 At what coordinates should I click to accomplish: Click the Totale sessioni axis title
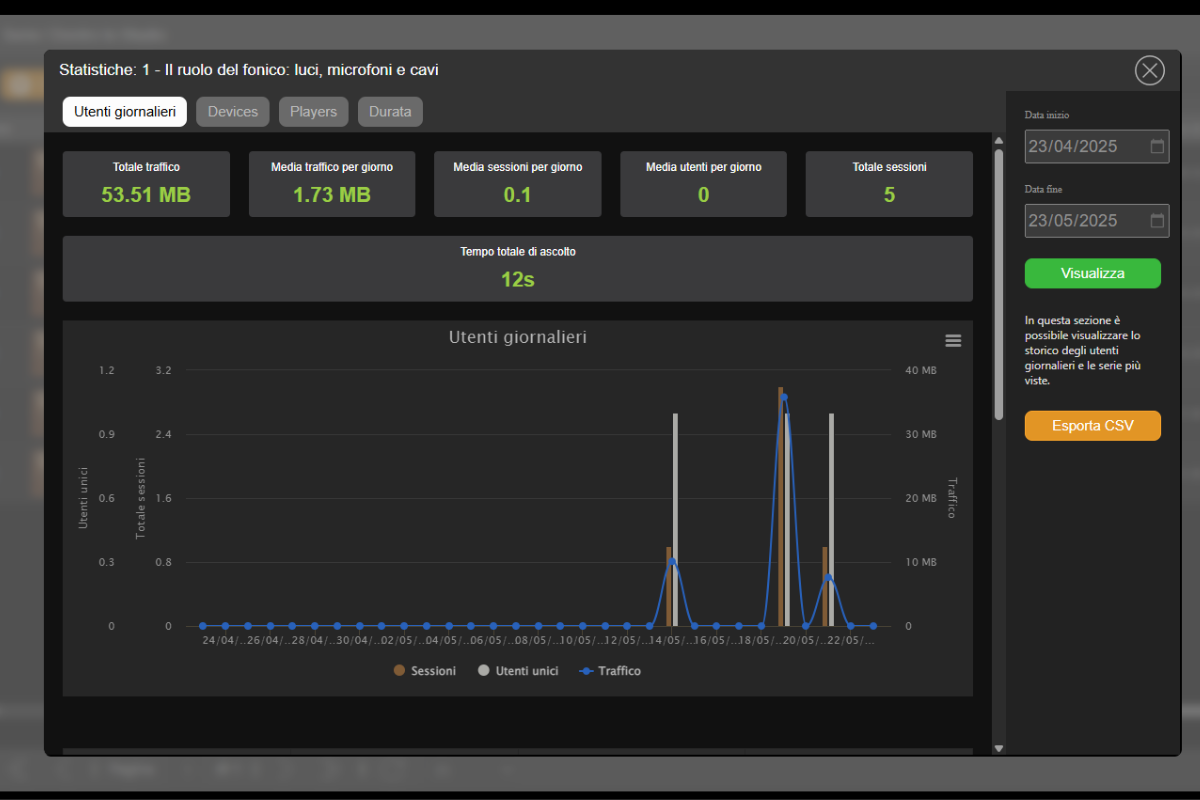point(141,498)
